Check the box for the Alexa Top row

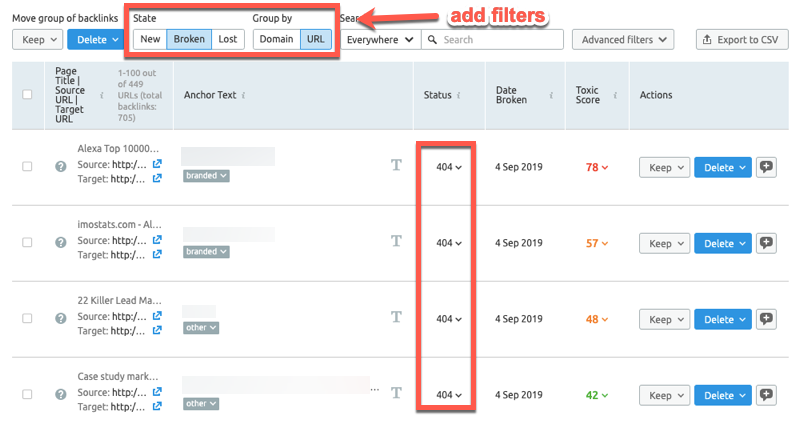coord(27,167)
